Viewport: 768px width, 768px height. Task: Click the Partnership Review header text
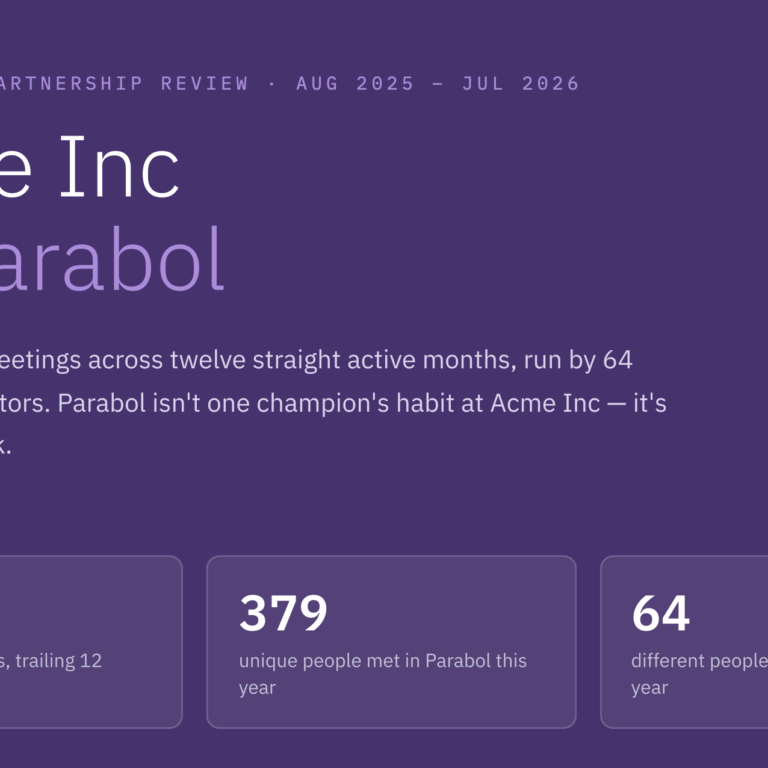(124, 83)
